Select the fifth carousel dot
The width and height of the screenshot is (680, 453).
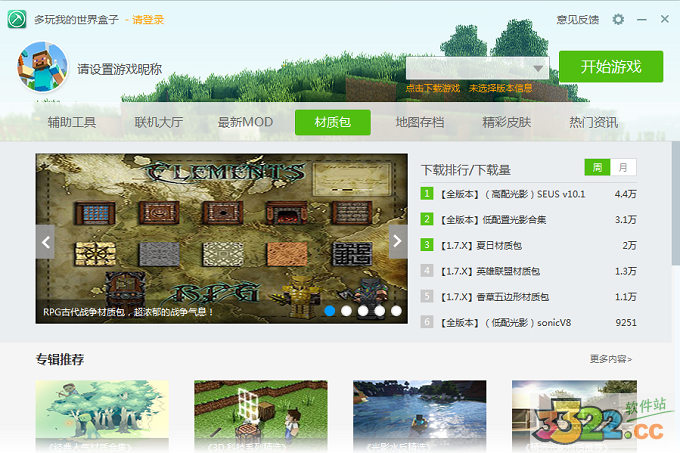tap(396, 311)
